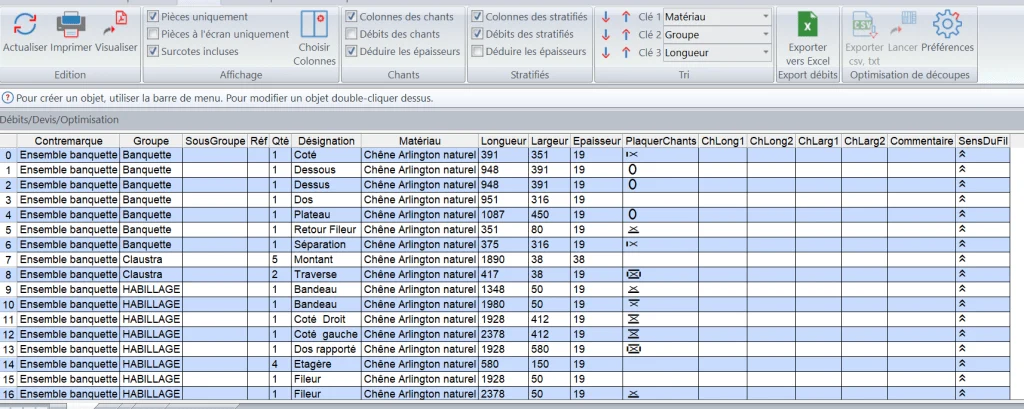1024x409 pixels.
Task: Export cutting list to Excel
Action: [808, 39]
